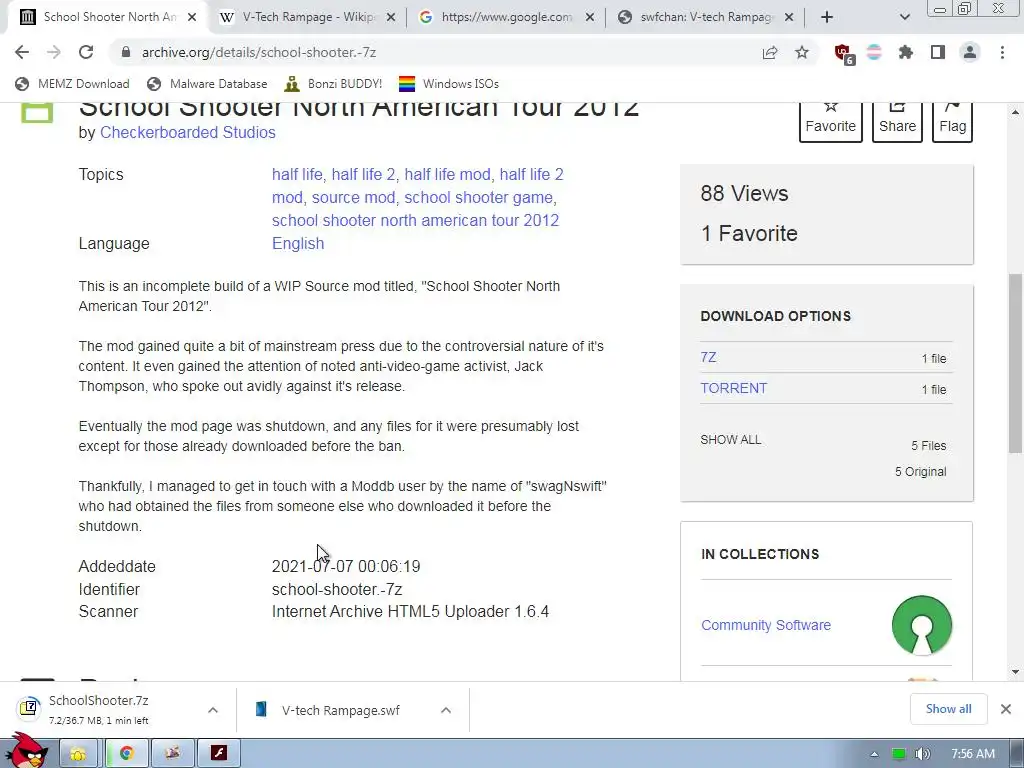Open Windows ISOs bookmark
The width and height of the screenshot is (1024, 768).
click(x=449, y=84)
